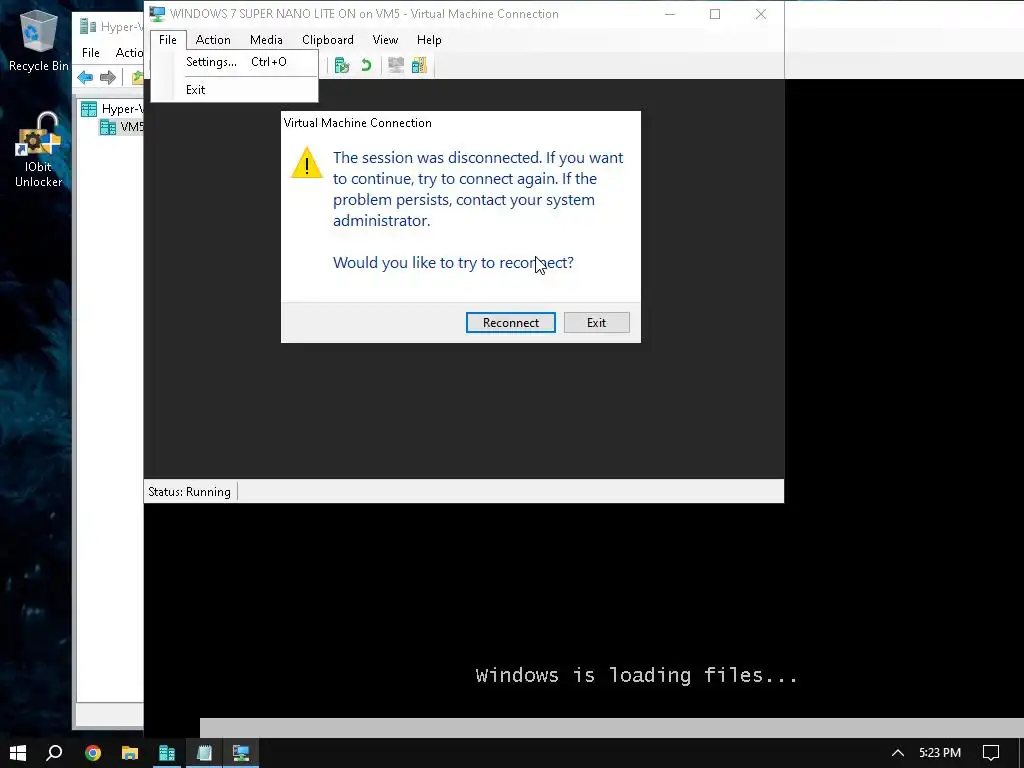This screenshot has height=768, width=1024.
Task: Click the Share toolbar icon
Action: click(419, 65)
